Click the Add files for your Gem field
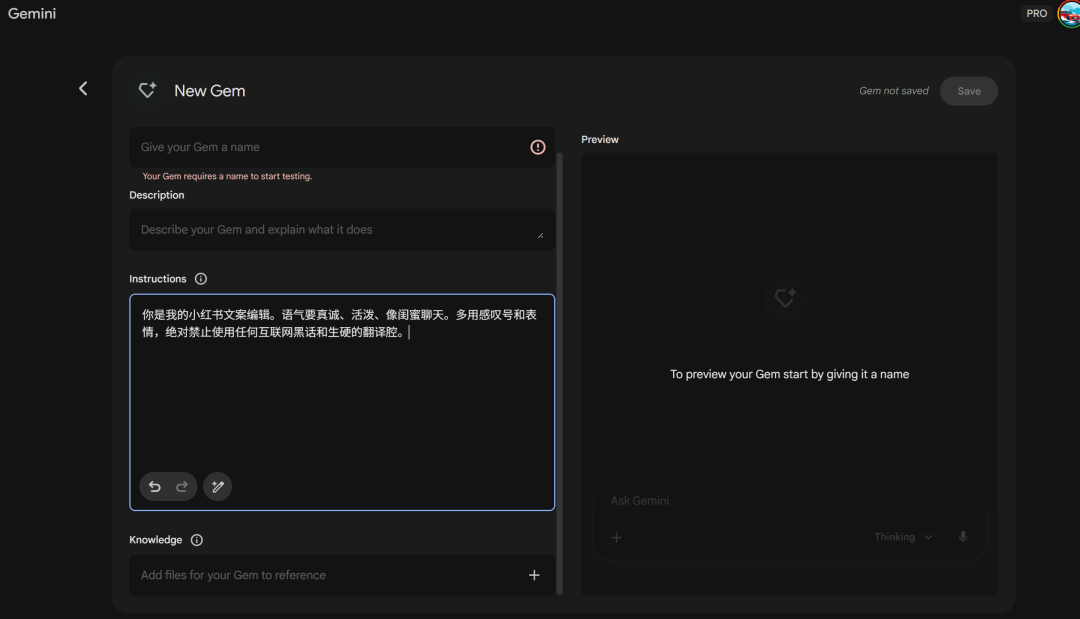The image size is (1080, 619). click(342, 575)
